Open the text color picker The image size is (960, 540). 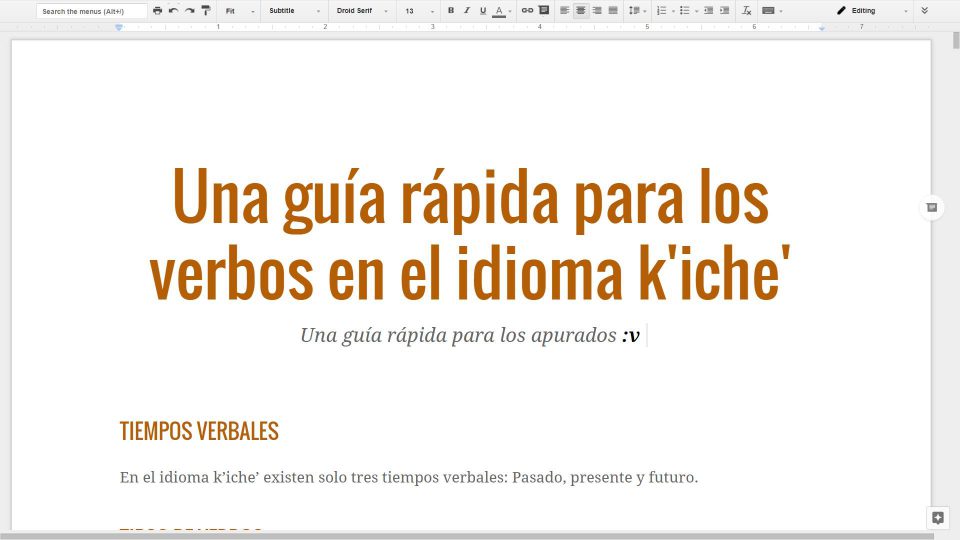tap(499, 11)
